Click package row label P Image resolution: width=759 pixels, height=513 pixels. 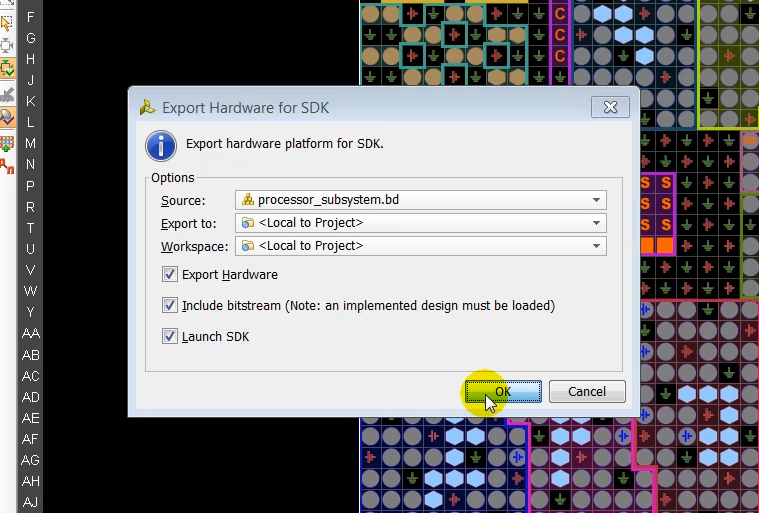(30, 186)
